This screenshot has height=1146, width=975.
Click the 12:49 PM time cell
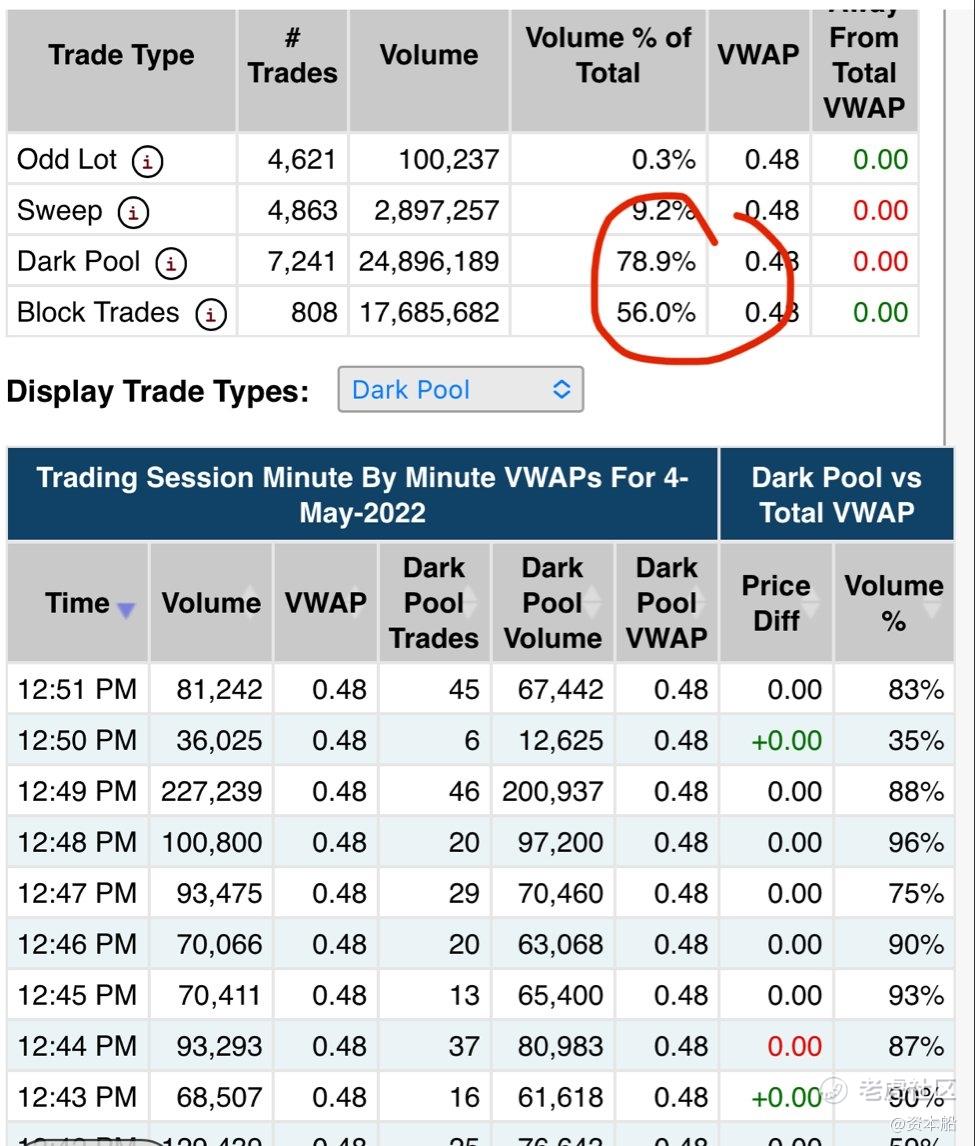tap(77, 792)
